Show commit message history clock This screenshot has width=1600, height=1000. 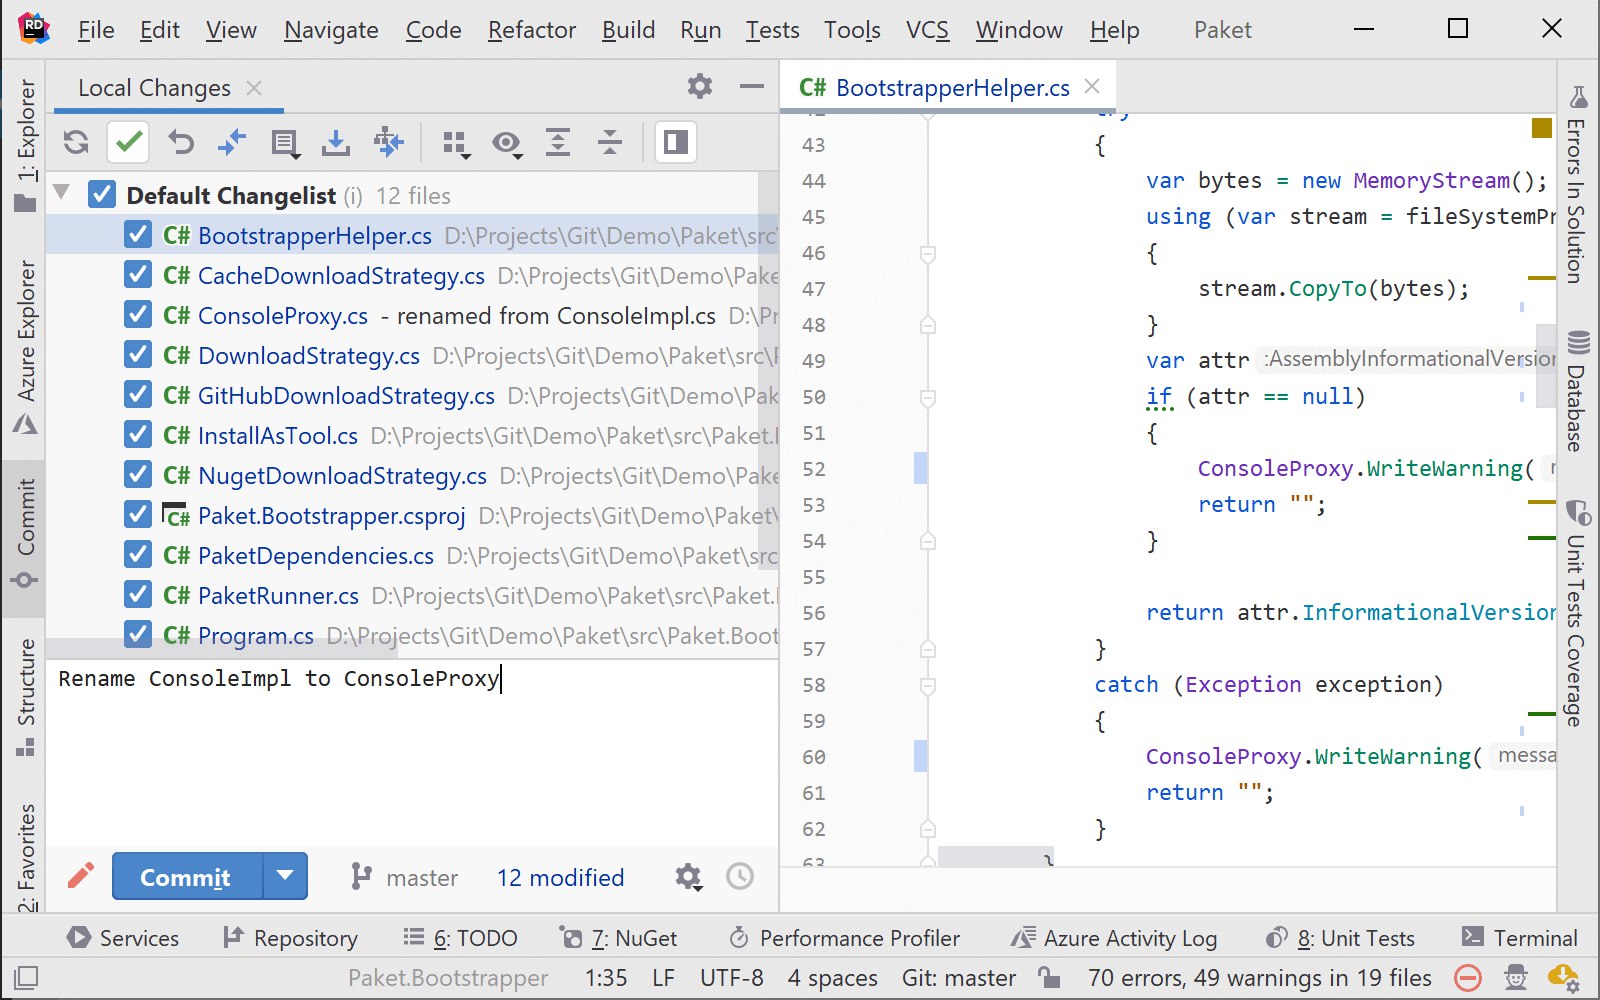740,877
